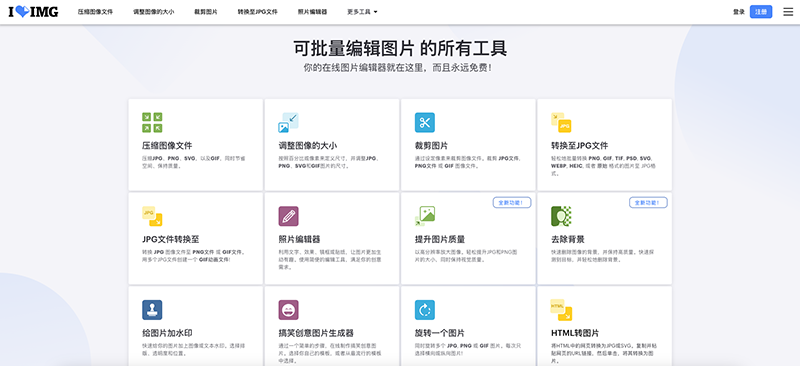This screenshot has height=366, width=800.
Task: Open 调整图像的大小 in the top navigation
Action: tap(154, 12)
